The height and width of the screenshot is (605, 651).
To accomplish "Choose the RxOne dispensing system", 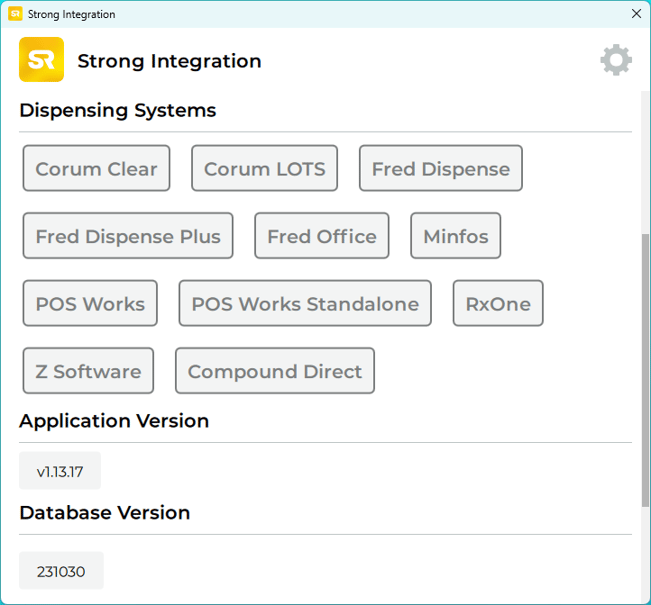I will (498, 303).
